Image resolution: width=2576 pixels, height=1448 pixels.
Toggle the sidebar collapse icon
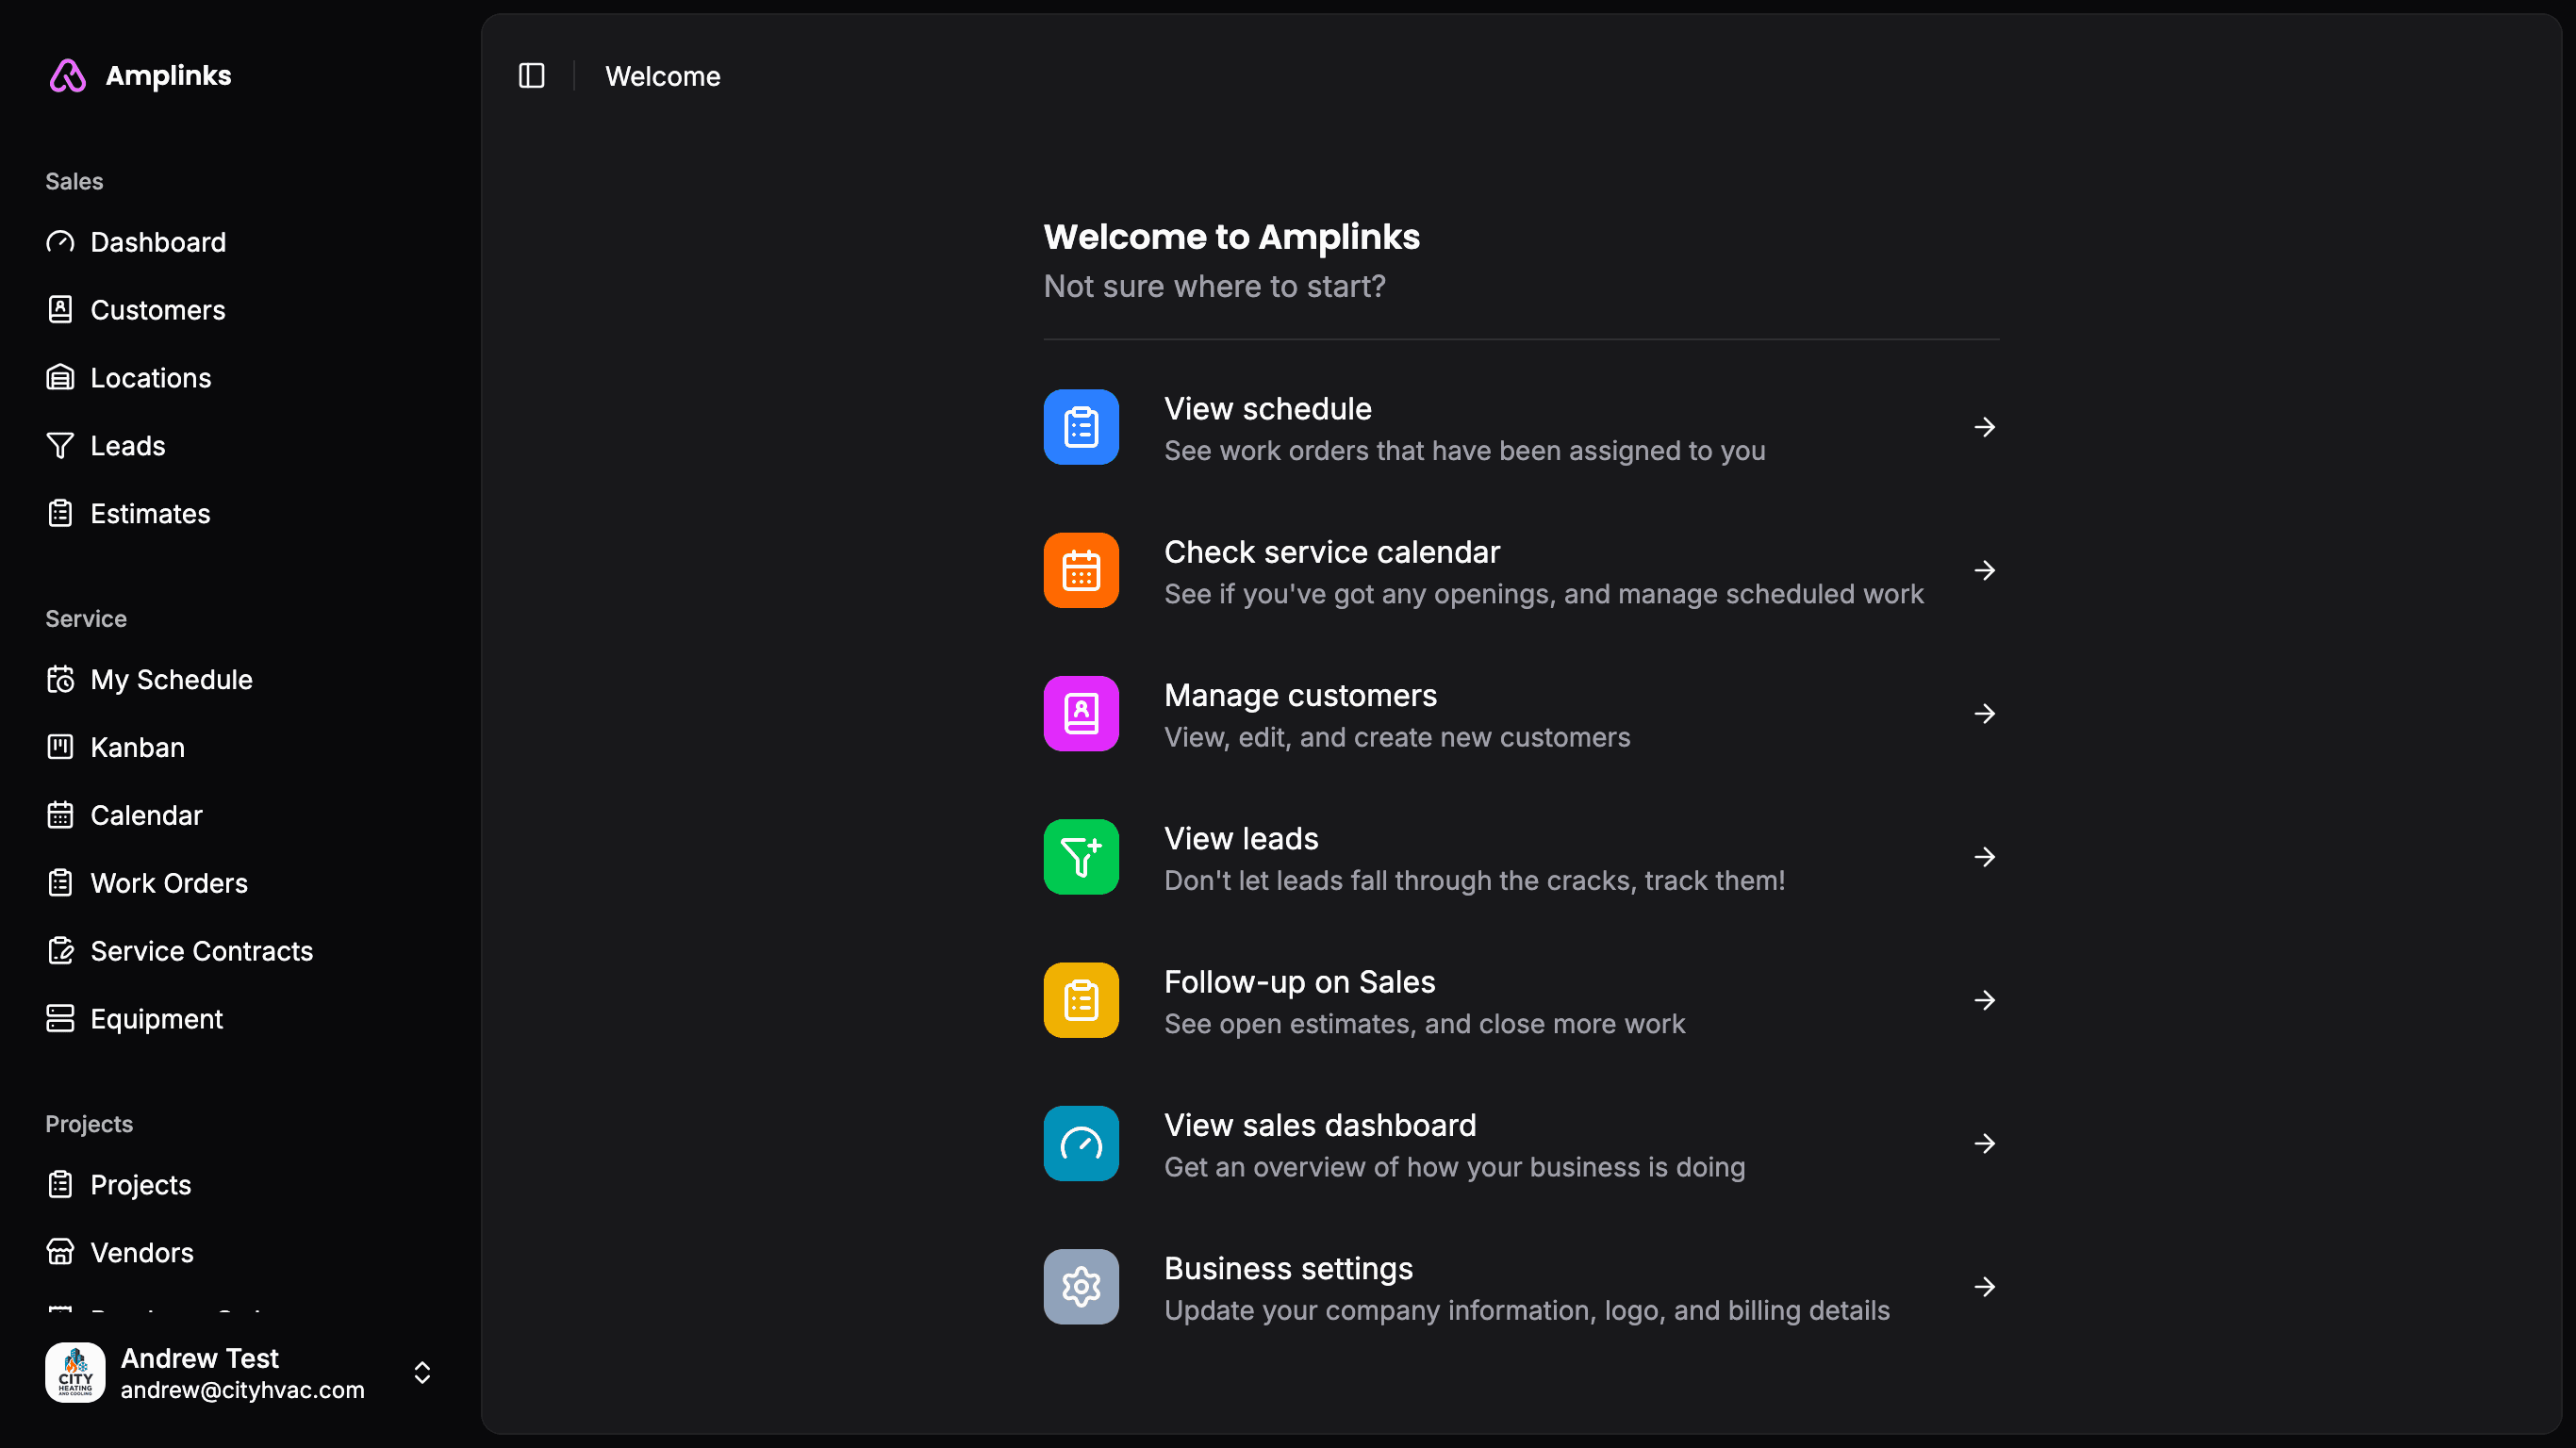(531, 76)
